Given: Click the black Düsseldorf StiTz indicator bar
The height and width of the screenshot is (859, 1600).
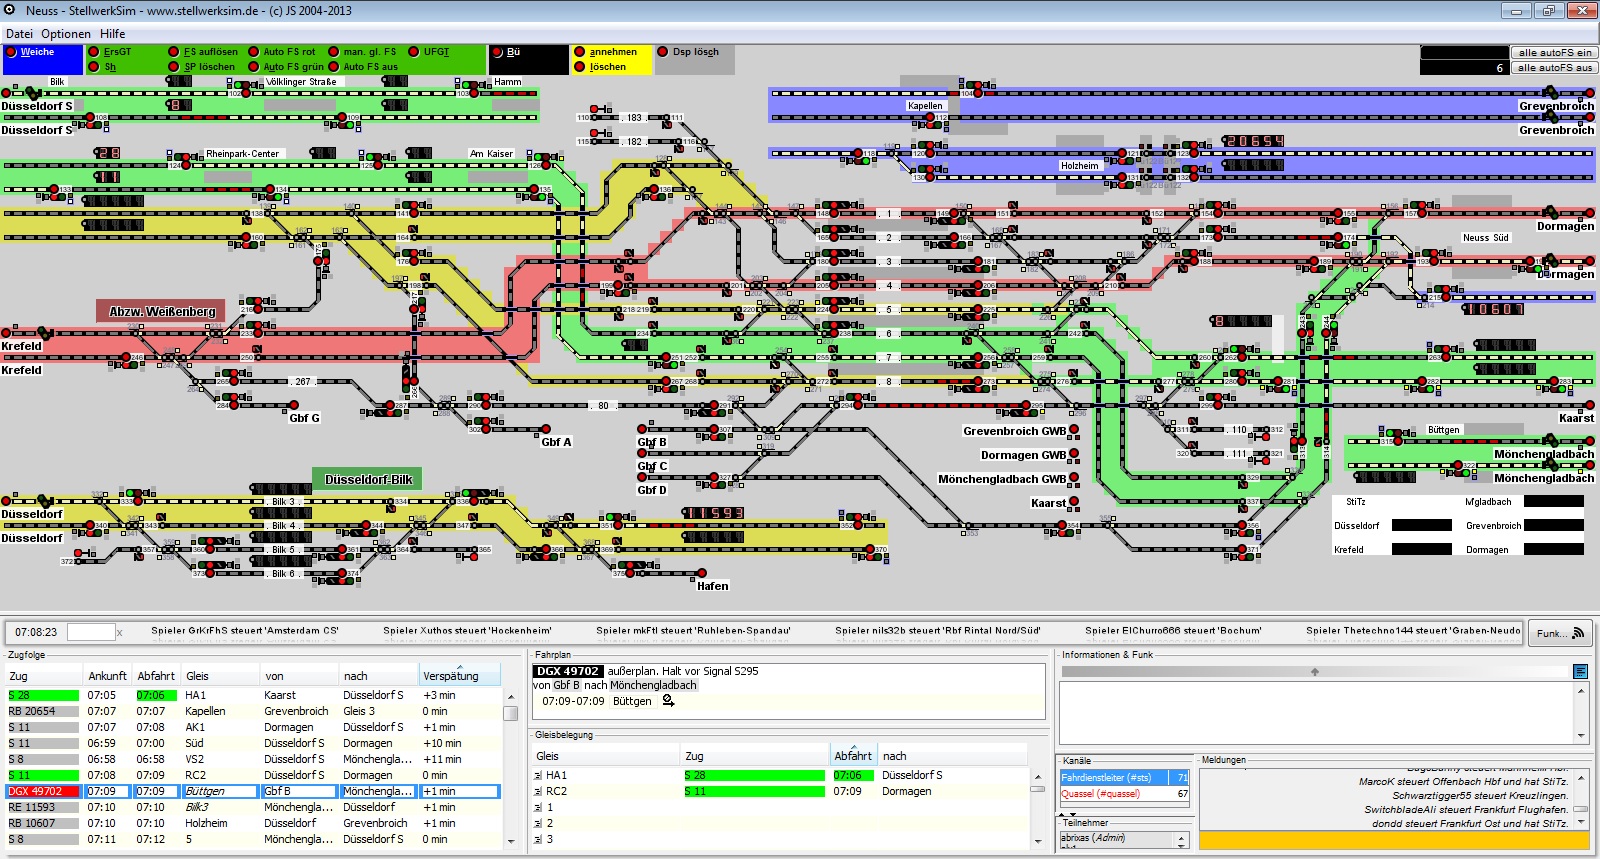Looking at the screenshot, I should (1422, 525).
